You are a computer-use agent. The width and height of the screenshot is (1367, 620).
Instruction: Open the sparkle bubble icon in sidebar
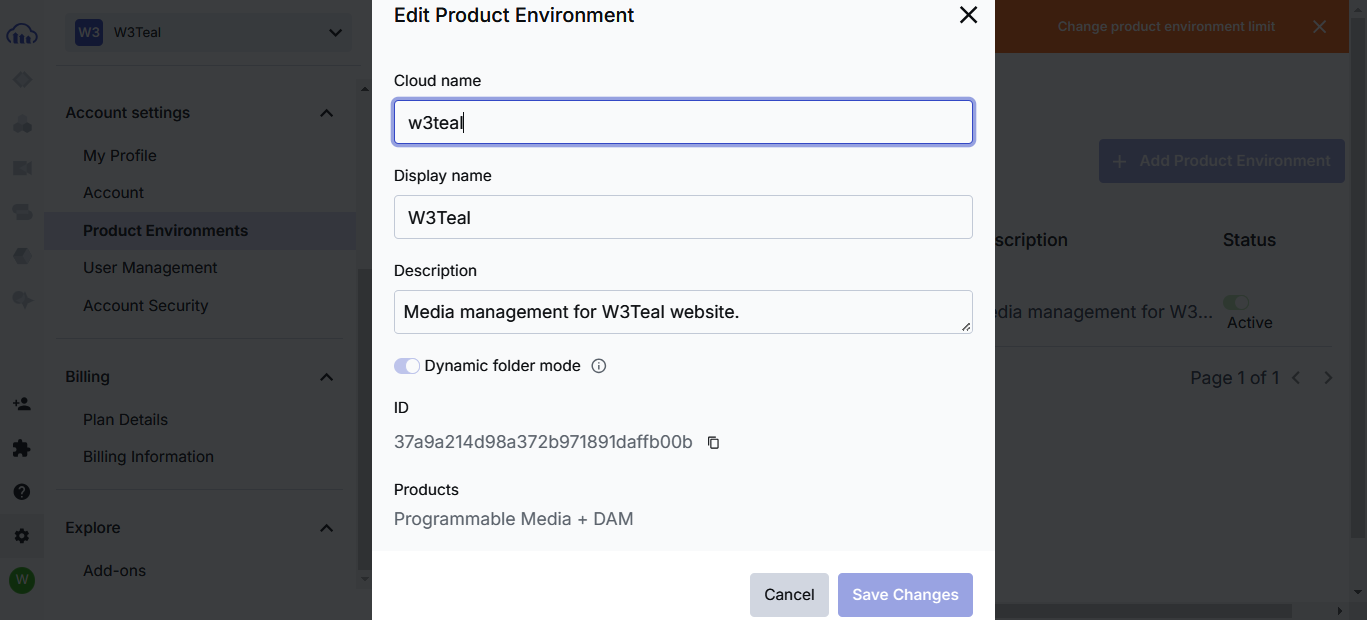pos(21,299)
